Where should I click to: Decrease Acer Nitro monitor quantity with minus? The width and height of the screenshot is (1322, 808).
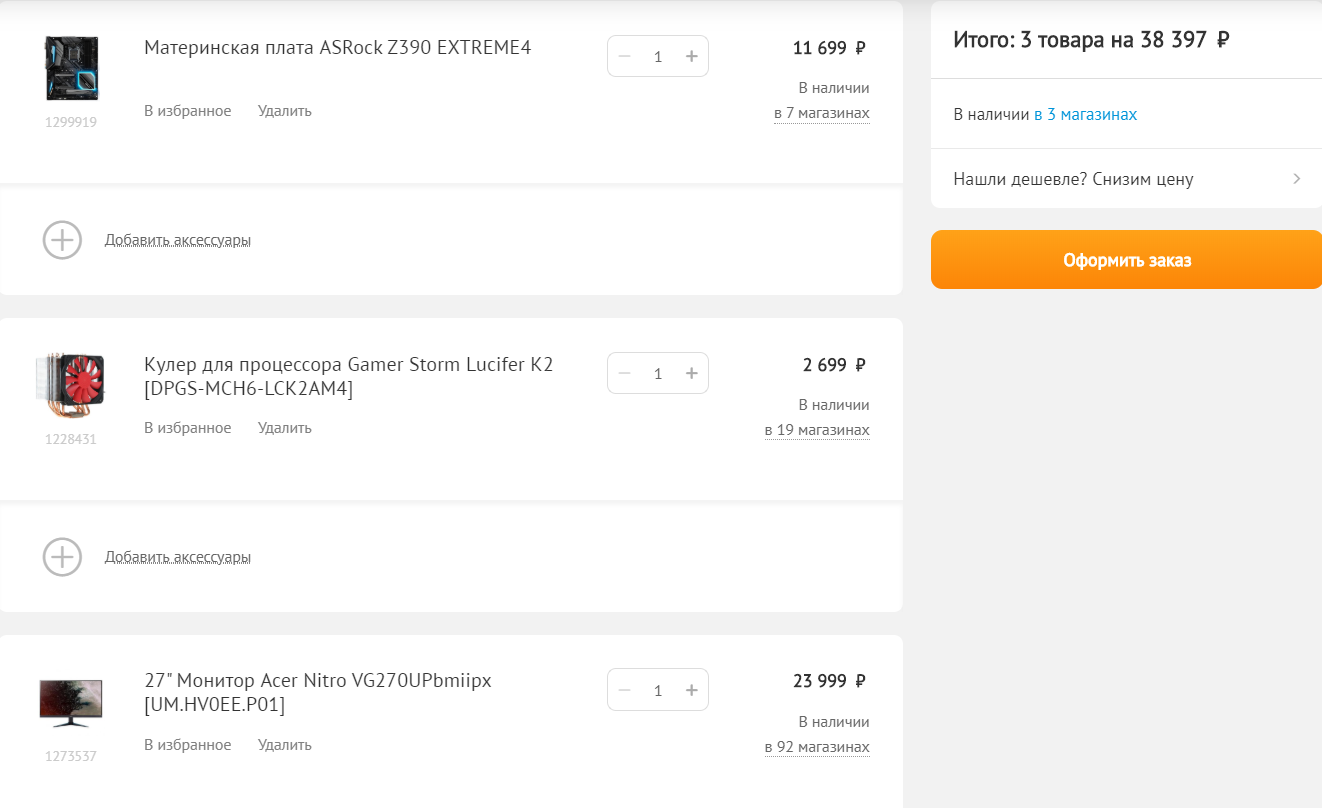point(625,690)
